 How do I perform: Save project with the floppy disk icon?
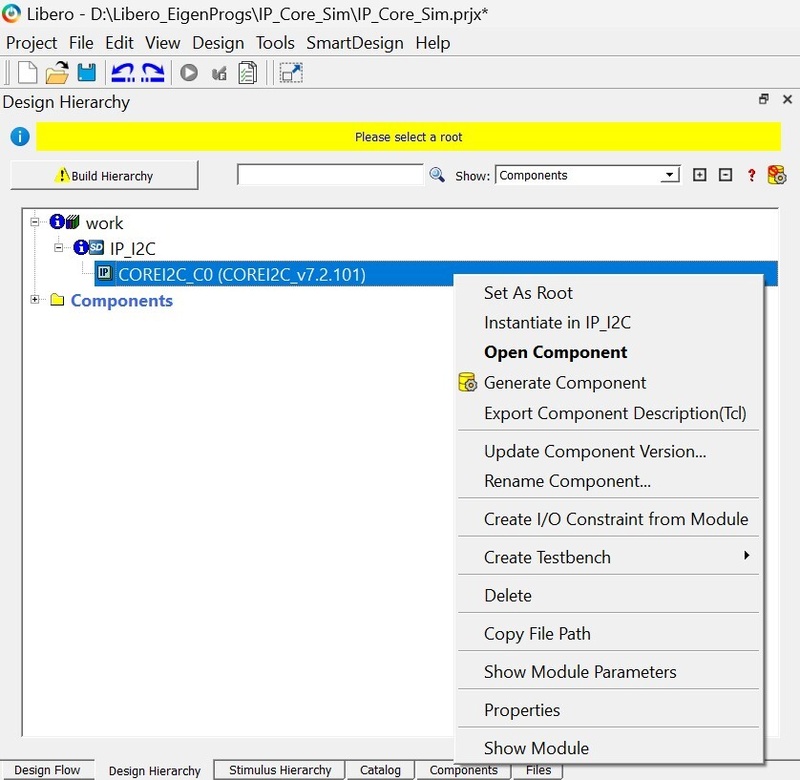tap(87, 72)
